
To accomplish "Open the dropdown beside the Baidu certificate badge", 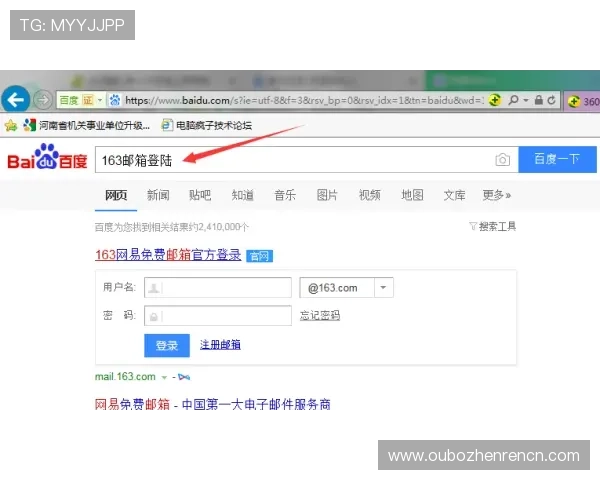I will point(100,101).
